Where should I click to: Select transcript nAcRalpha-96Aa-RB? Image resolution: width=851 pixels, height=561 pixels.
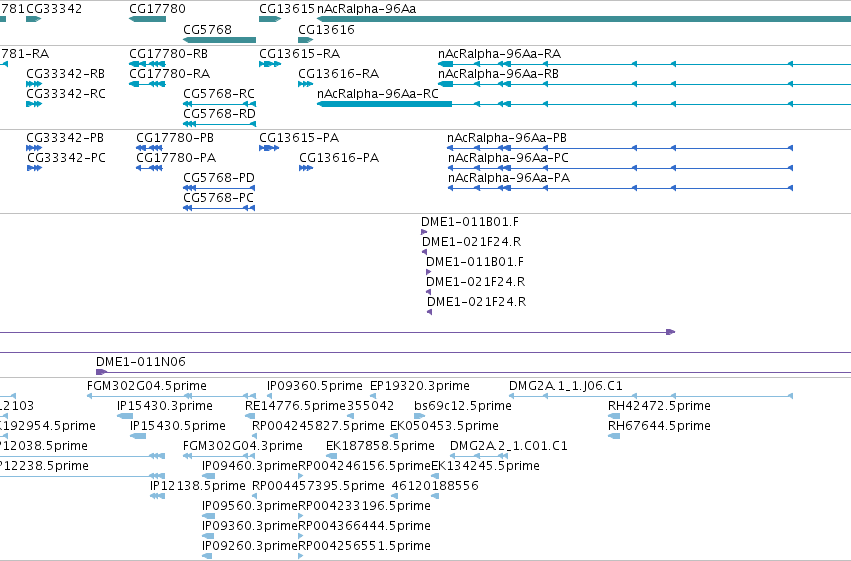tap(498, 74)
